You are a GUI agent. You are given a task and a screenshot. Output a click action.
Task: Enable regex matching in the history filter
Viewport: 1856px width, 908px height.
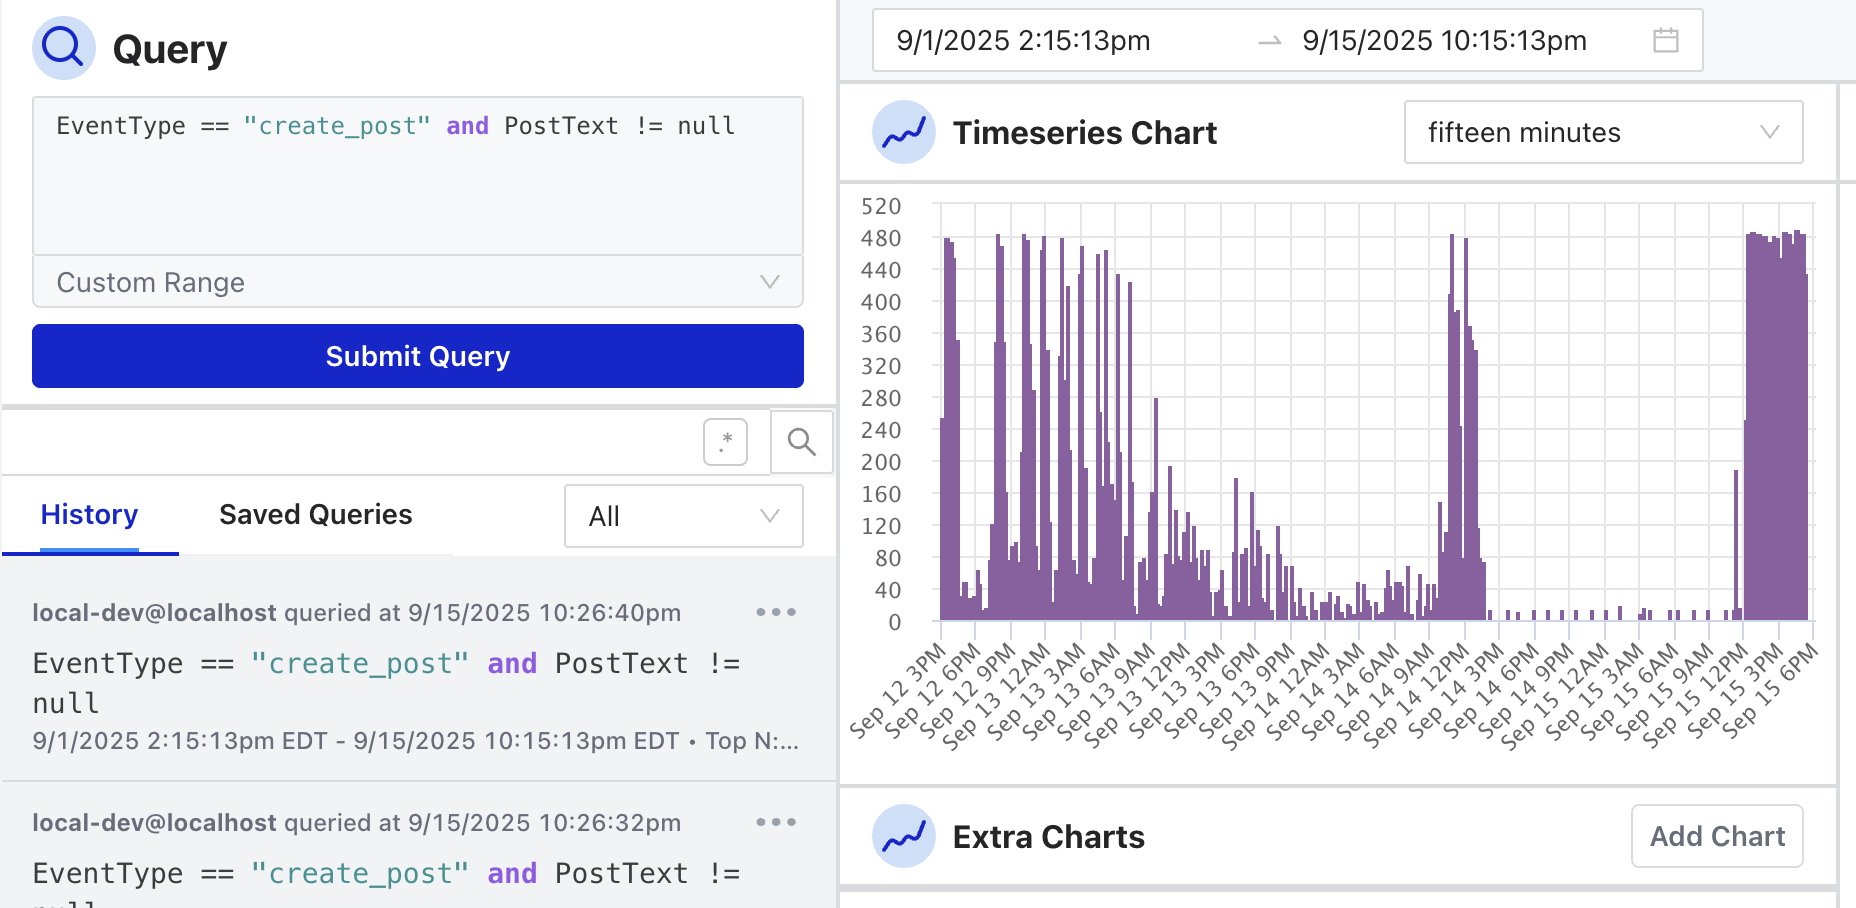point(725,441)
